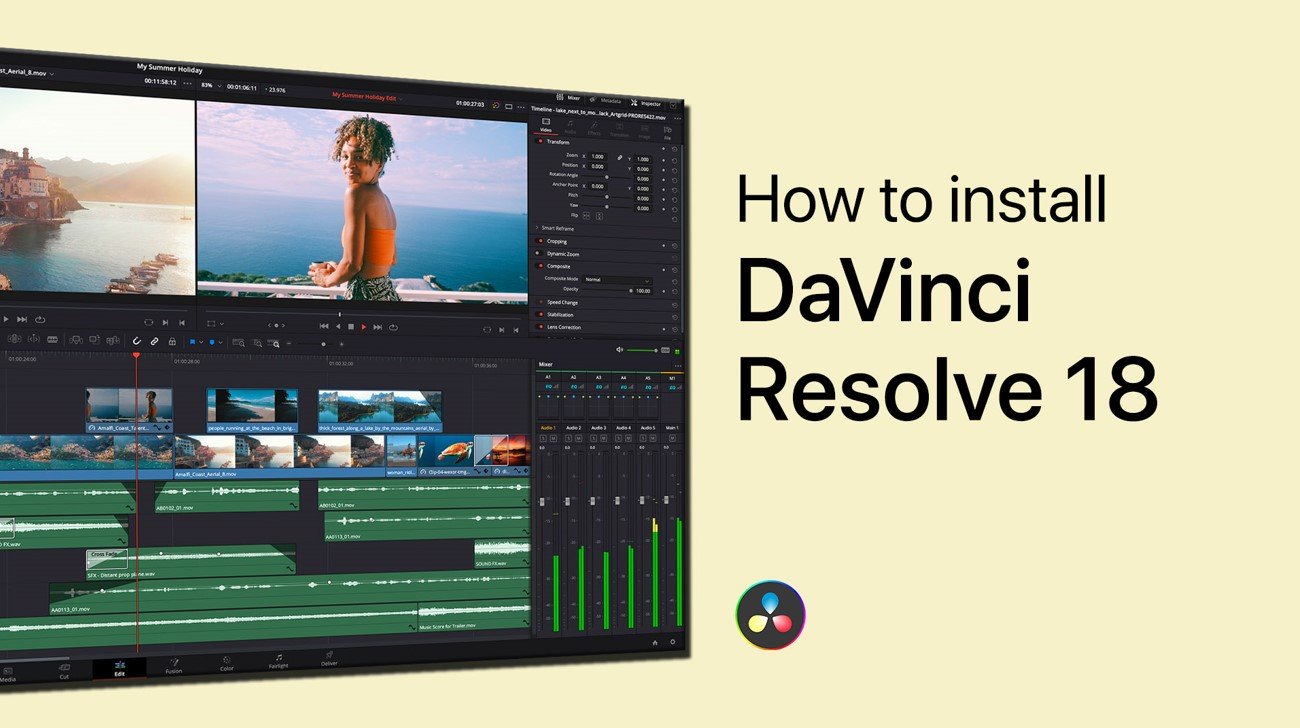Toggle linked selection chain icon
1300x728 pixels.
click(x=154, y=341)
